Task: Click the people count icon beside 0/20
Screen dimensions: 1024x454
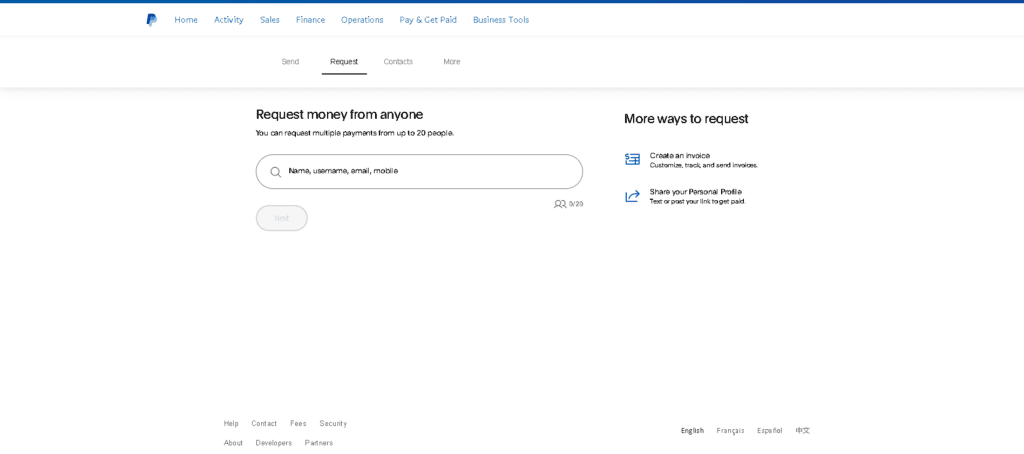Action: 560,204
